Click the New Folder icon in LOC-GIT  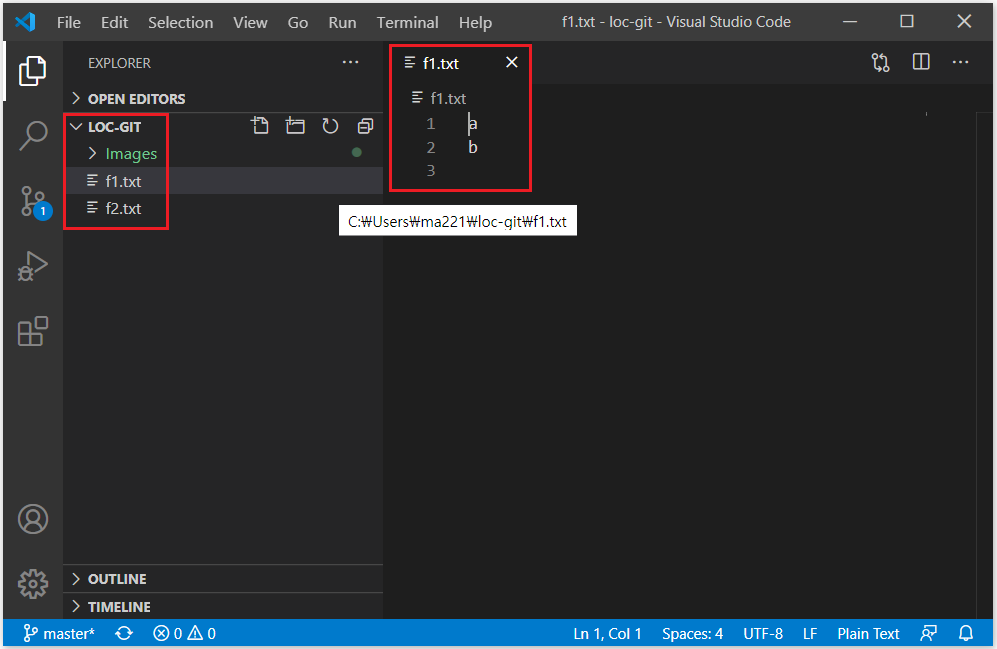coord(295,126)
